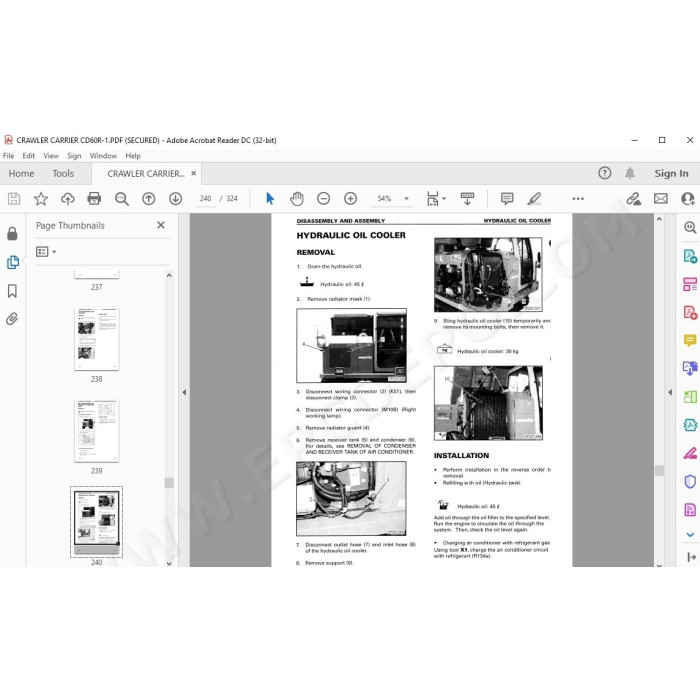700x700 pixels.
Task: Print the document
Action: (94, 199)
